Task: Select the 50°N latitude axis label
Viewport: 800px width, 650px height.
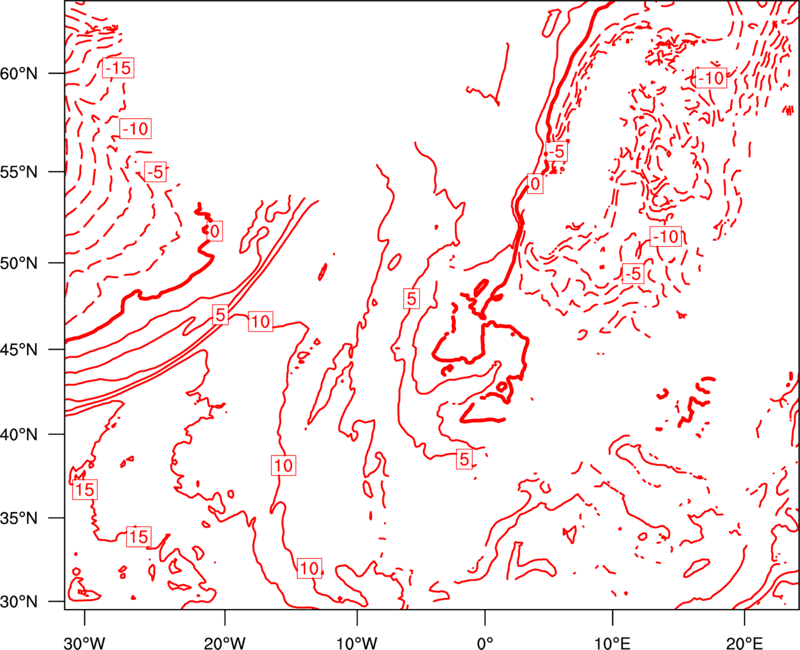Action: tap(19, 264)
